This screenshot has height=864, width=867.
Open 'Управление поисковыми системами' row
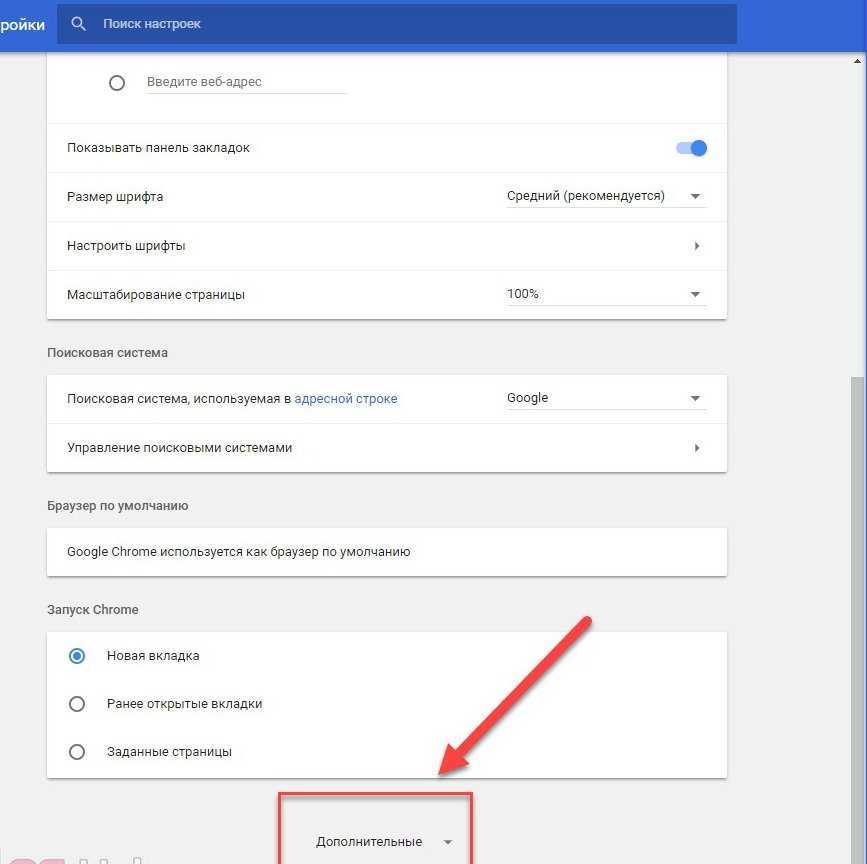click(x=180, y=448)
